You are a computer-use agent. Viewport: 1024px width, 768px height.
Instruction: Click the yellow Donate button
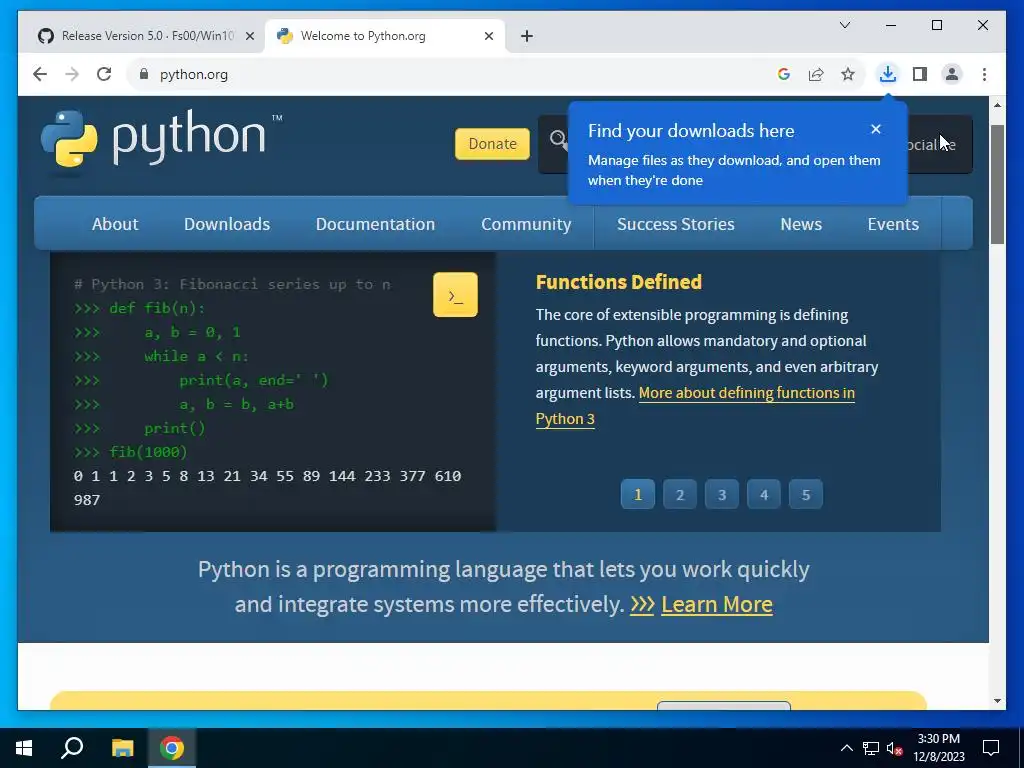pos(492,144)
